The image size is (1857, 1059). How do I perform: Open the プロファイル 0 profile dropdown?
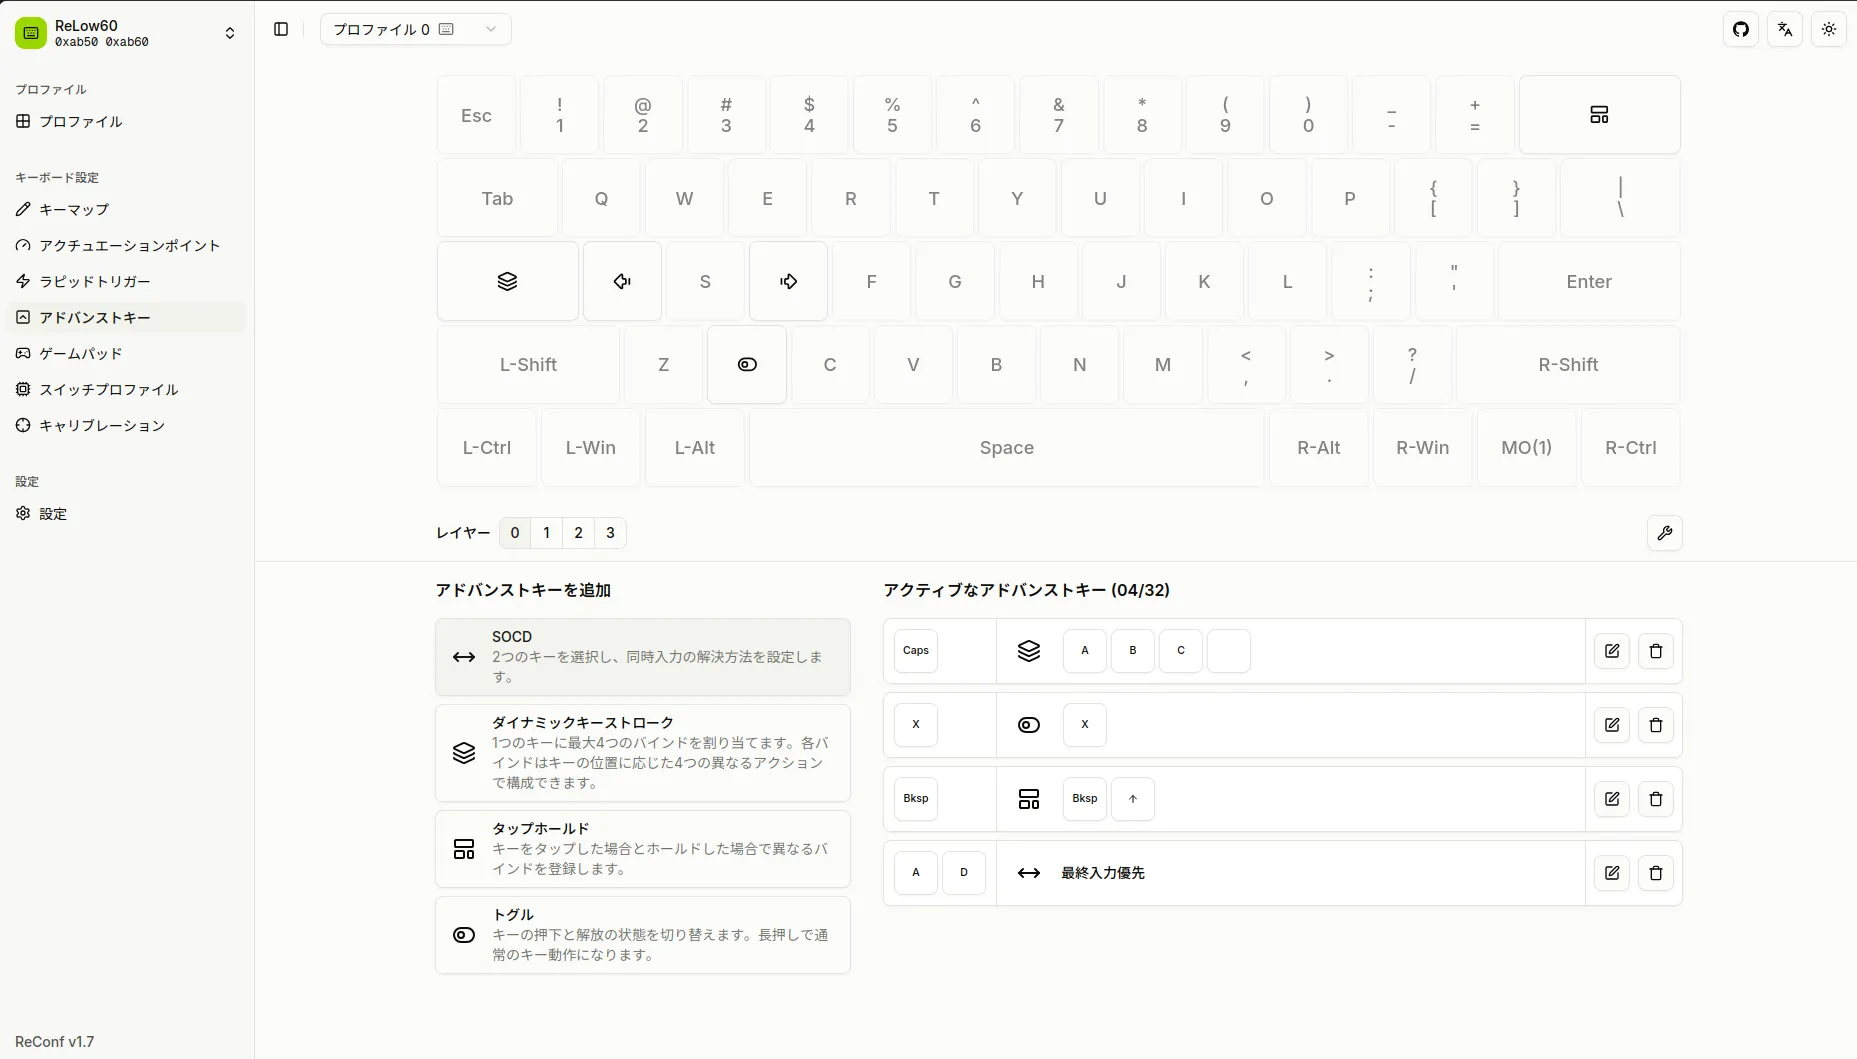click(415, 29)
